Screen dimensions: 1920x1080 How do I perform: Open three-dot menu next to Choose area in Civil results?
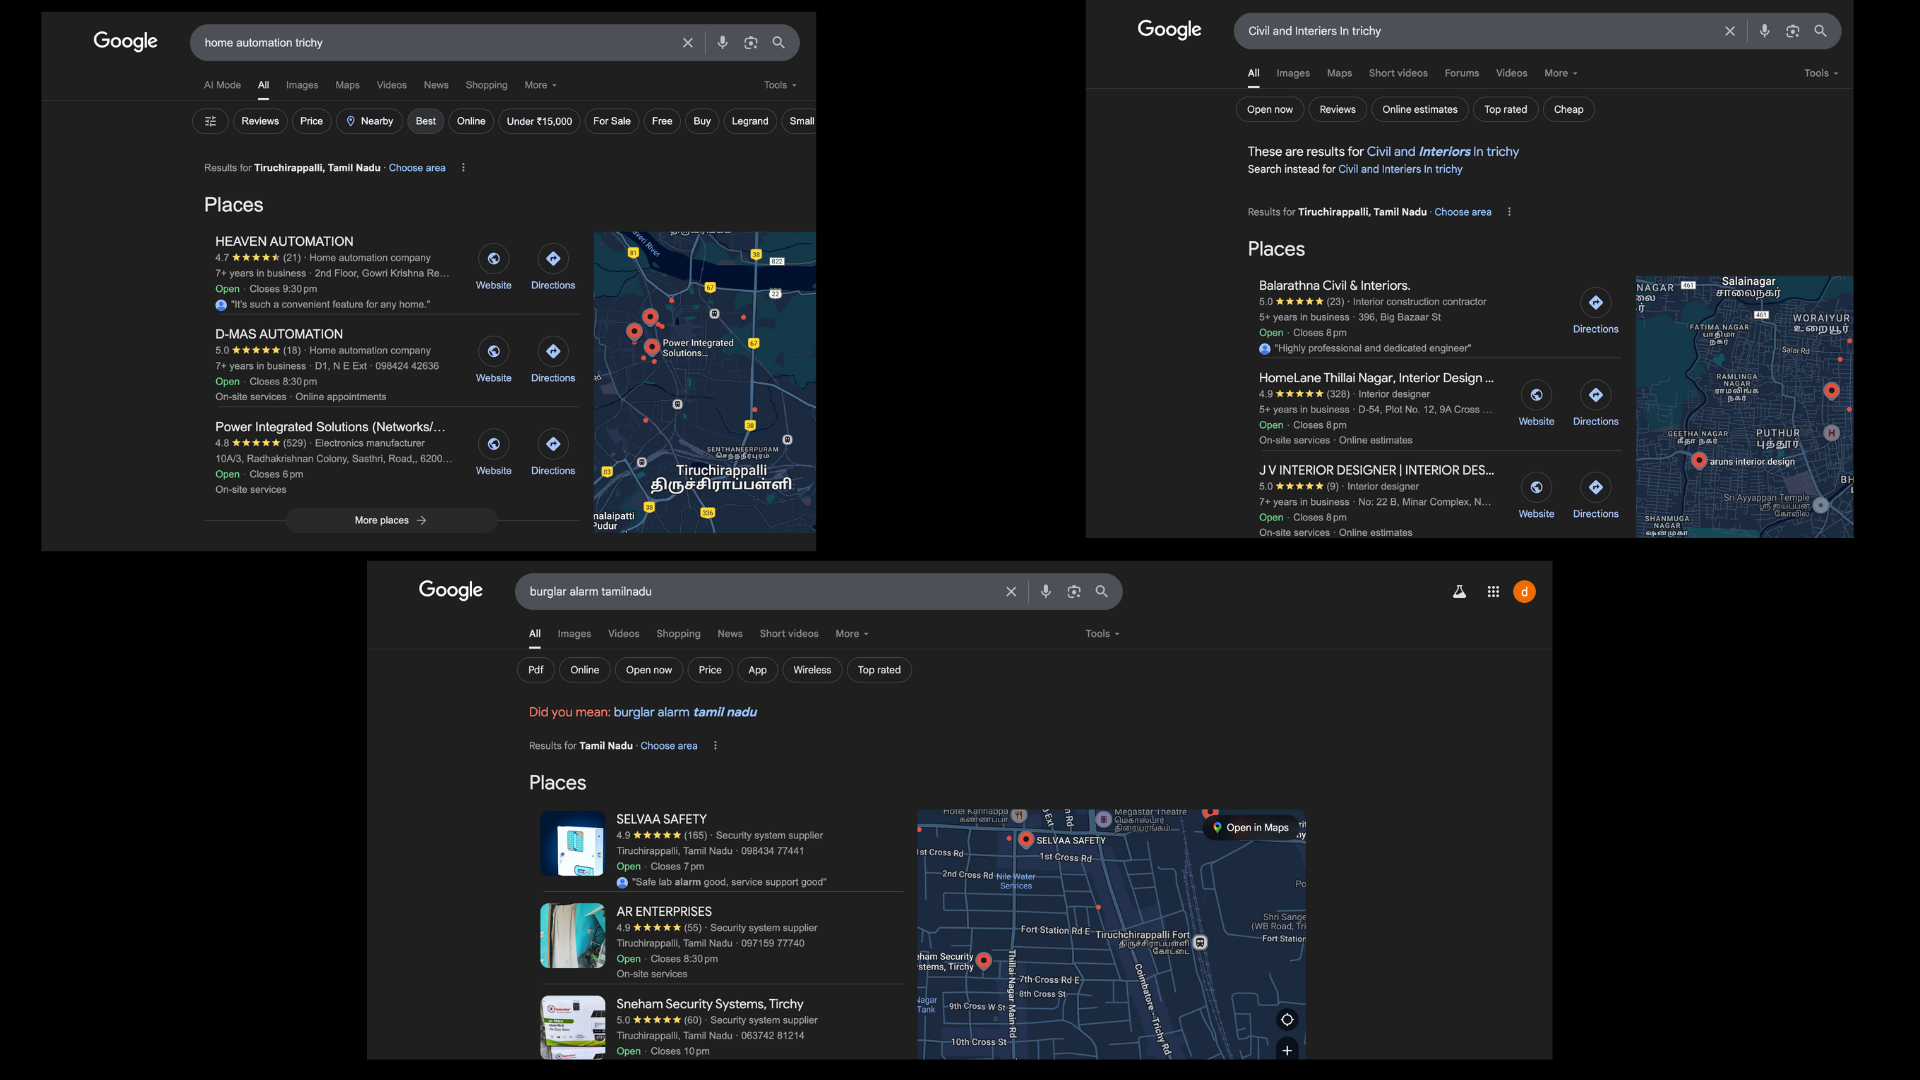tap(1508, 212)
